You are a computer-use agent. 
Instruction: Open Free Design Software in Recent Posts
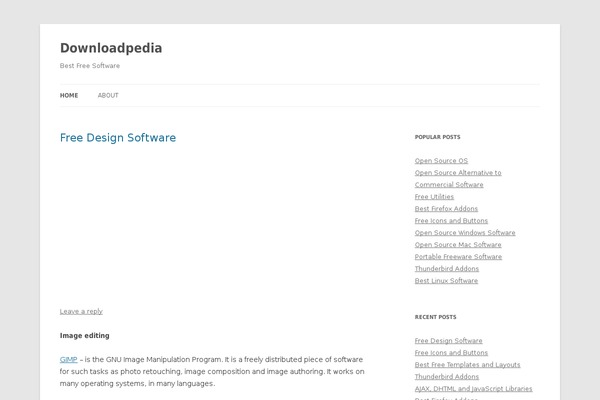[x=448, y=341]
